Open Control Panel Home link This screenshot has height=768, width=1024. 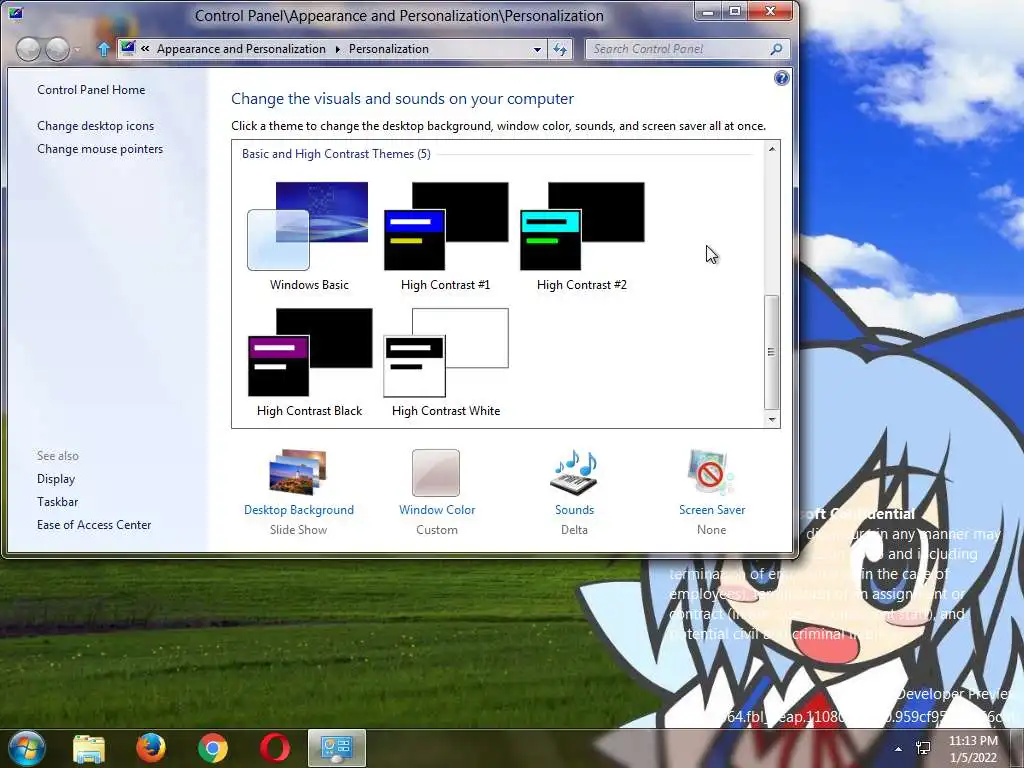[x=91, y=90]
